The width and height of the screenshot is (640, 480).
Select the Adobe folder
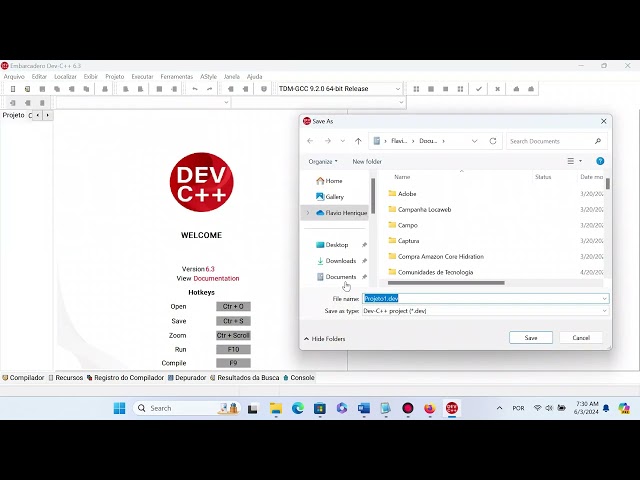coord(402,193)
